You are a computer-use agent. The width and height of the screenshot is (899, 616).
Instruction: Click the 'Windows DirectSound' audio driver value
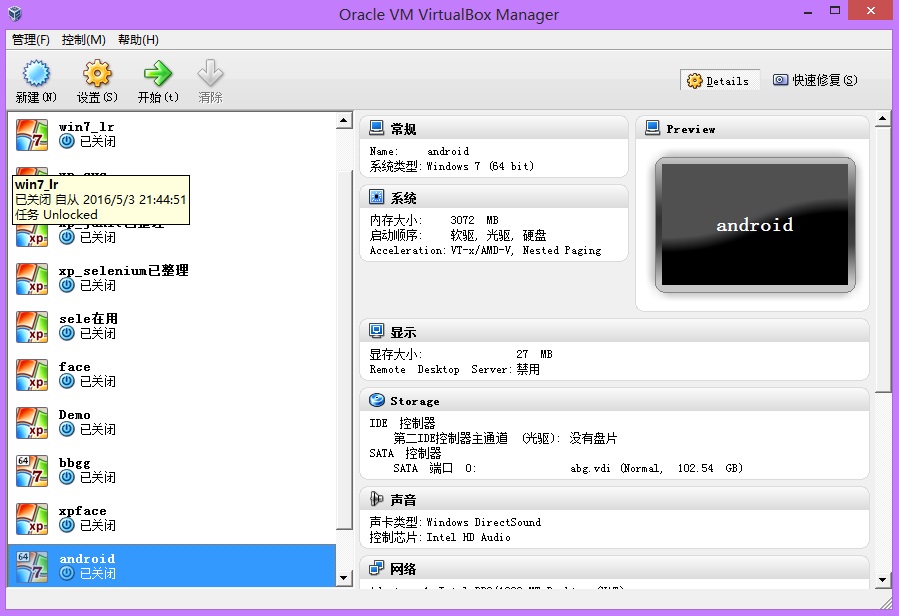(483, 523)
